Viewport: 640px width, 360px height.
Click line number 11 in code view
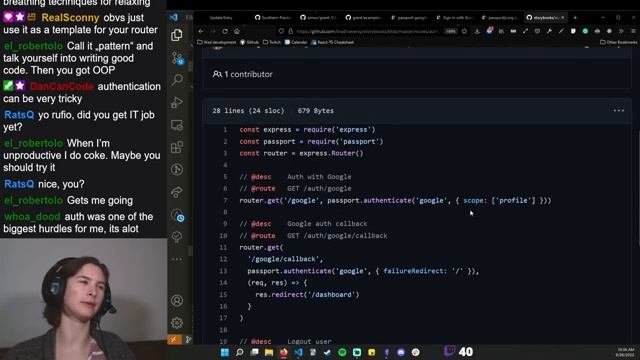pyautogui.click(x=223, y=247)
